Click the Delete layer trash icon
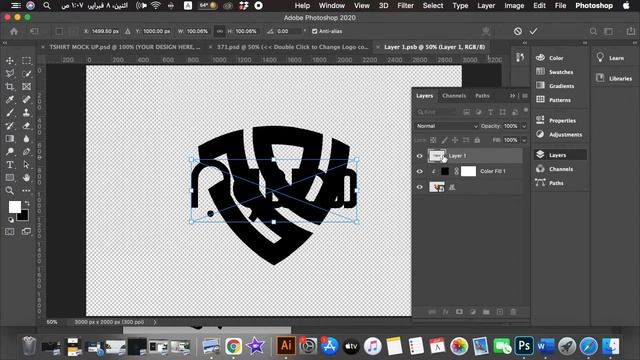Image resolution: width=640 pixels, height=360 pixels. 513,312
